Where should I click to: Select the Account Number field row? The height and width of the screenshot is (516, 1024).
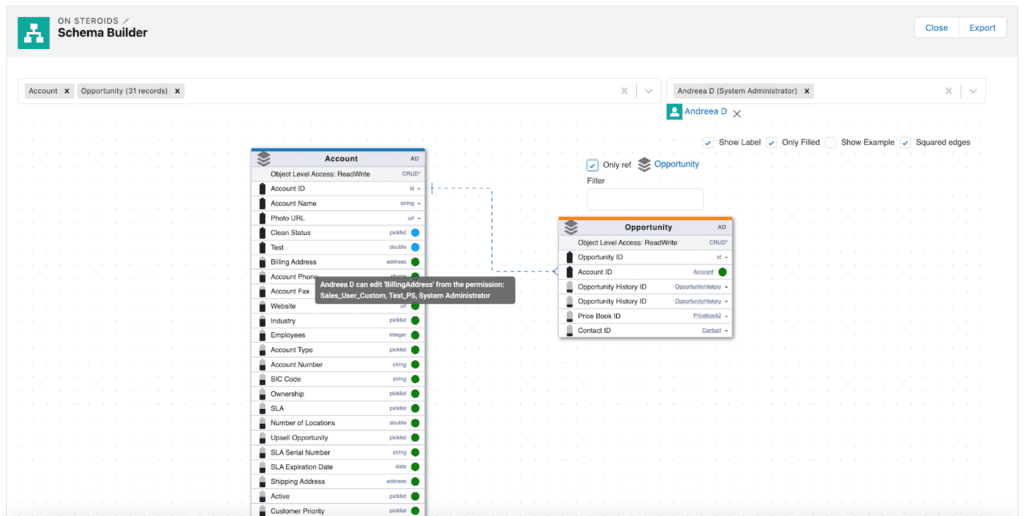(338, 364)
